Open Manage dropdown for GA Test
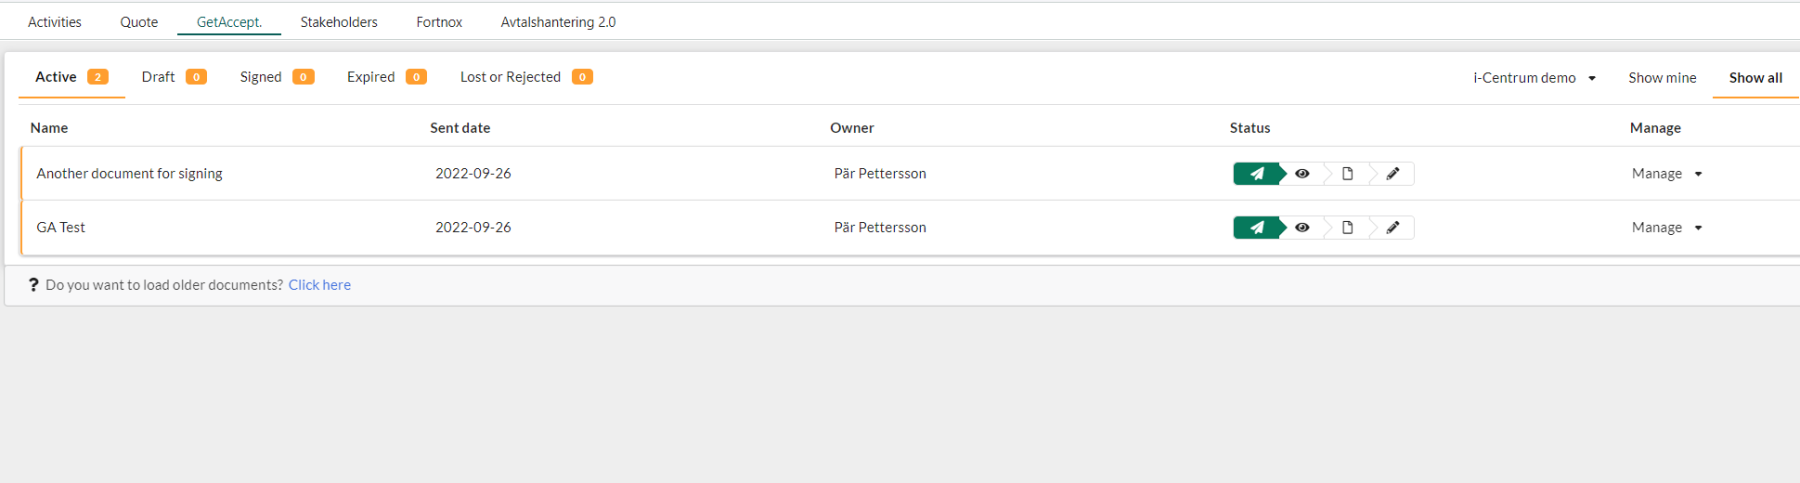The width and height of the screenshot is (1800, 483). click(1666, 228)
